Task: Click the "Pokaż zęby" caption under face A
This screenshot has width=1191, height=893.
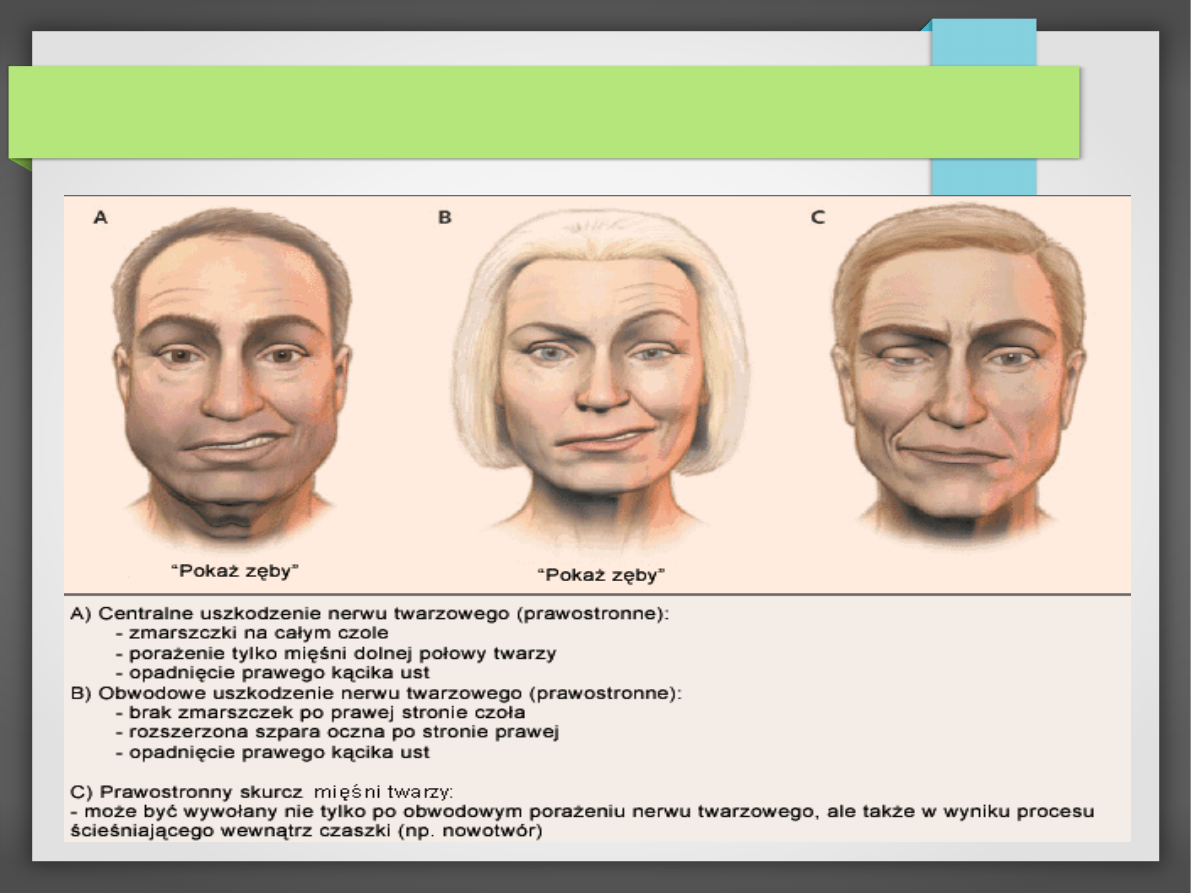Action: tap(235, 571)
